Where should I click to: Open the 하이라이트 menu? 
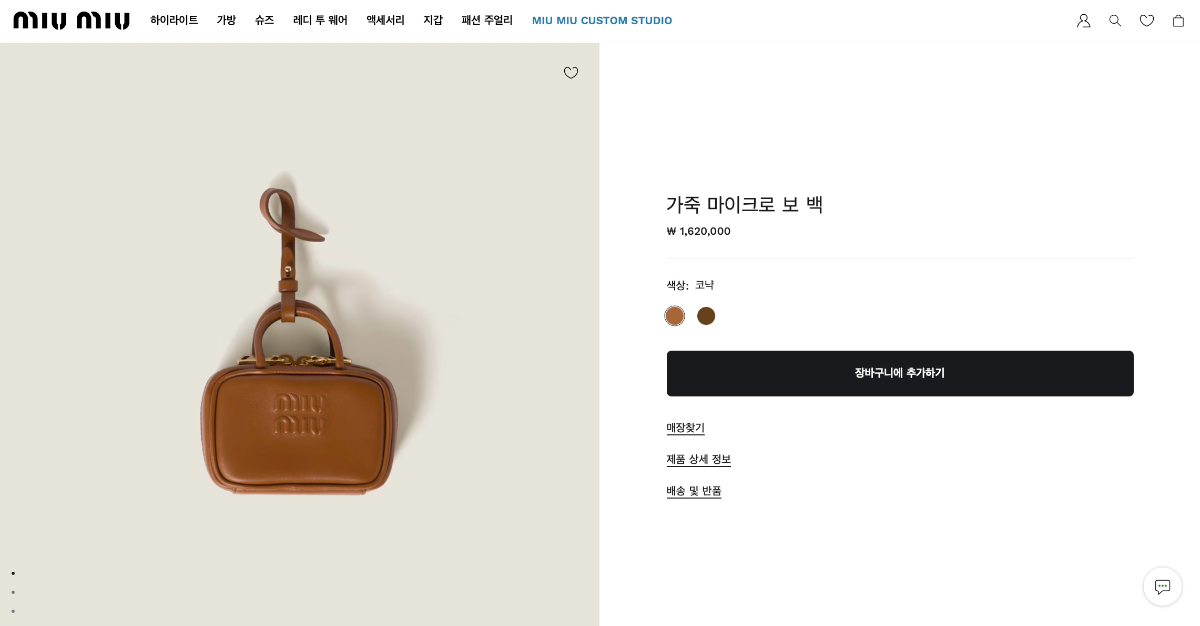pyautogui.click(x=174, y=21)
